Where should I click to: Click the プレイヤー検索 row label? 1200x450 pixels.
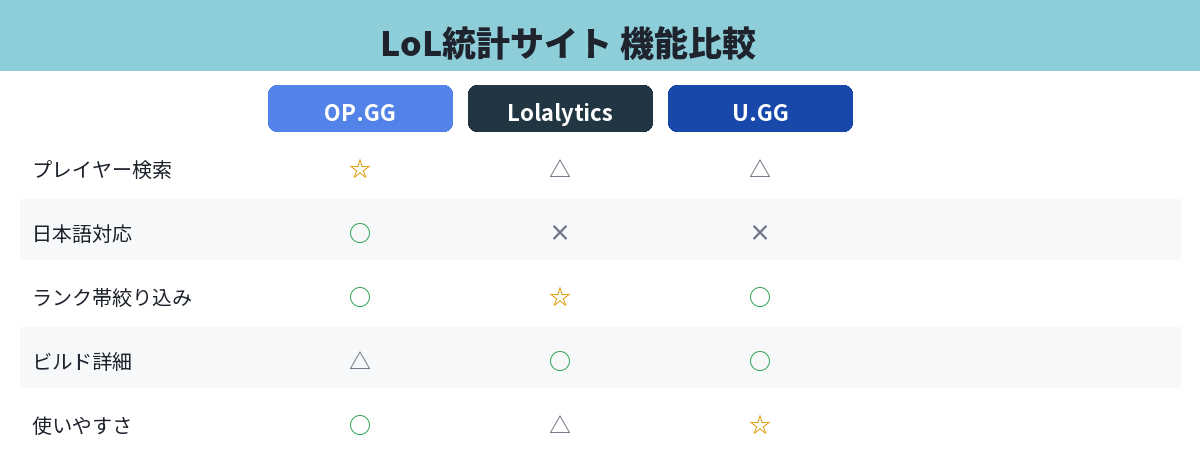pyautogui.click(x=102, y=170)
